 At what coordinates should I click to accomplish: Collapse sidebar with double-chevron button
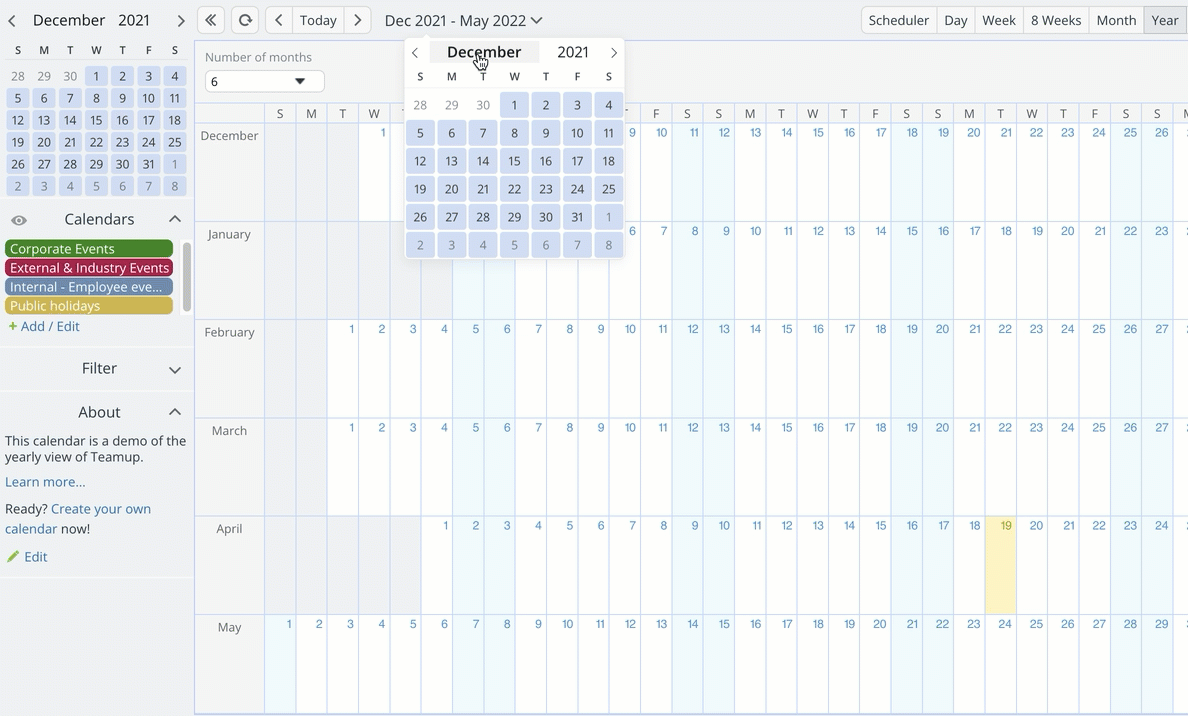pyautogui.click(x=211, y=20)
